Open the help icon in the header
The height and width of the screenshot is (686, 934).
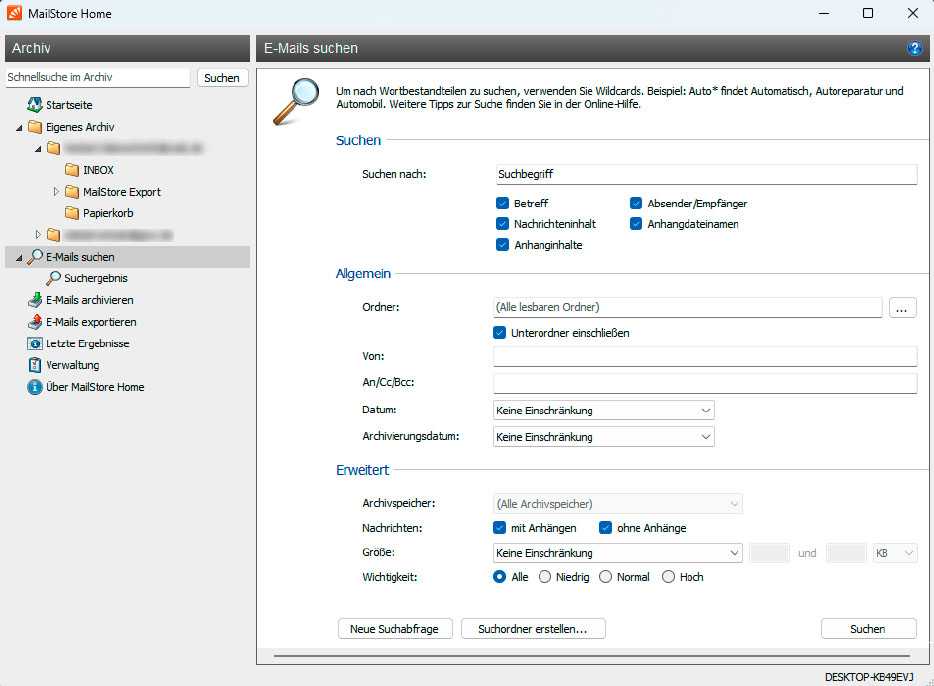[x=914, y=48]
